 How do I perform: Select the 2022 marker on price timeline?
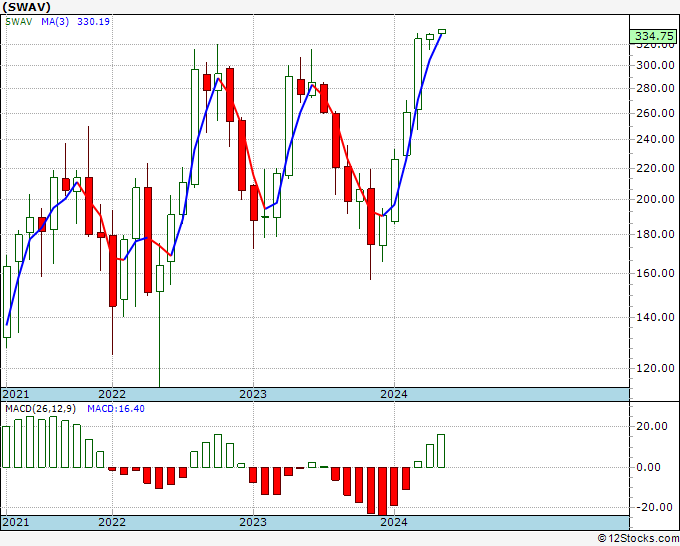coord(112,394)
